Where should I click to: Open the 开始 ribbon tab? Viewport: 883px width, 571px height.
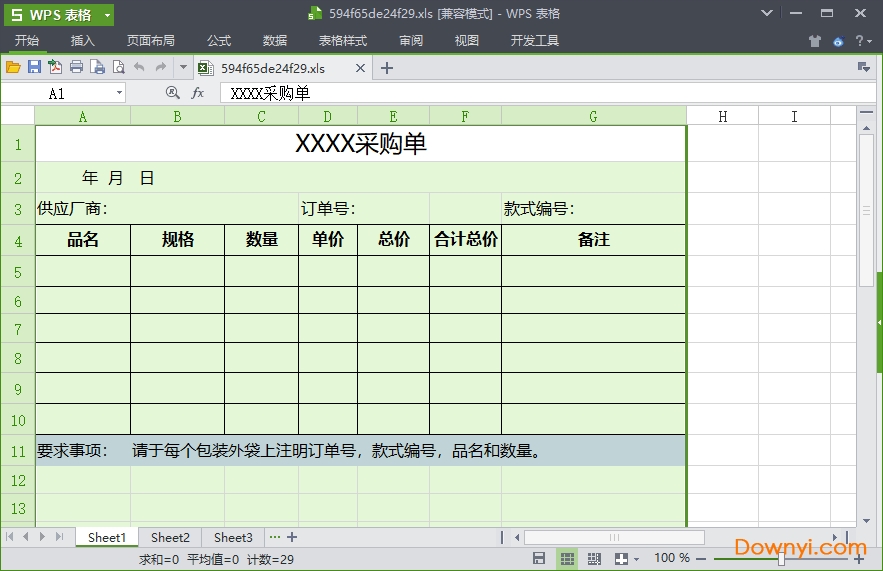point(26,41)
